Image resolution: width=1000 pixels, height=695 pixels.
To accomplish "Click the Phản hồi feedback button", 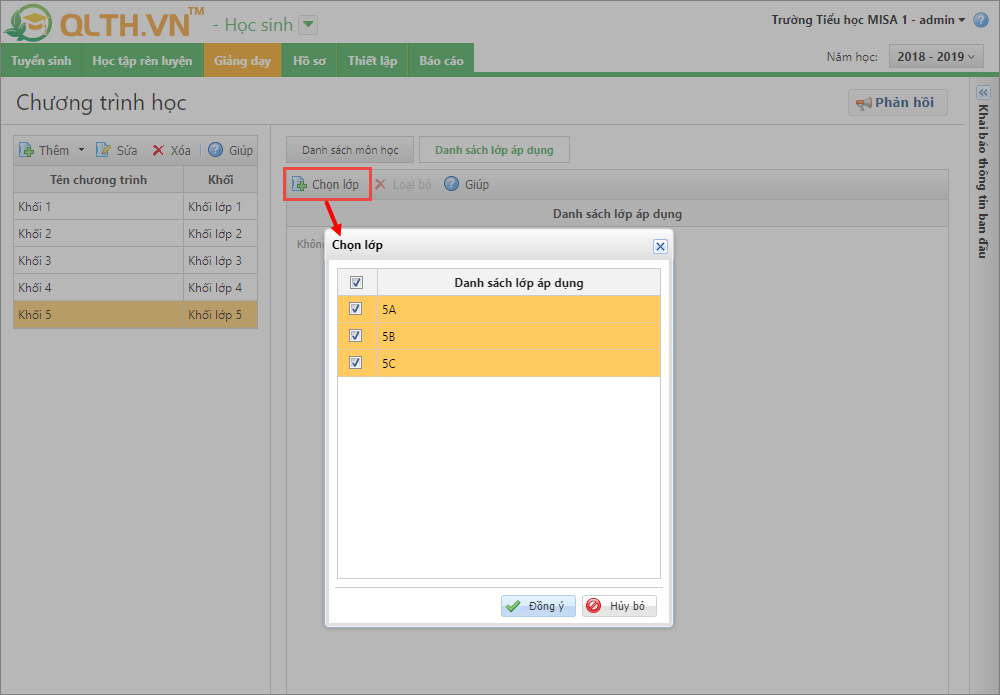I will click(897, 103).
